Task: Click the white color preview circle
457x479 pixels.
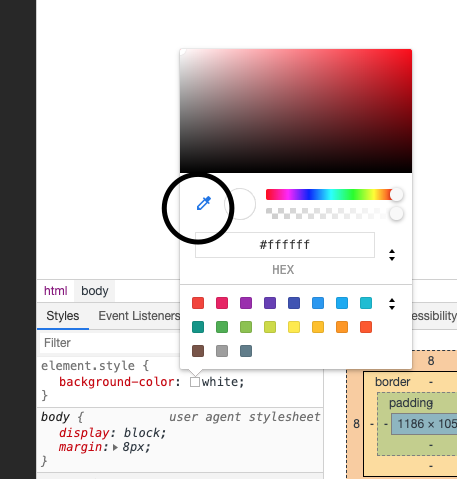Action: 240,204
